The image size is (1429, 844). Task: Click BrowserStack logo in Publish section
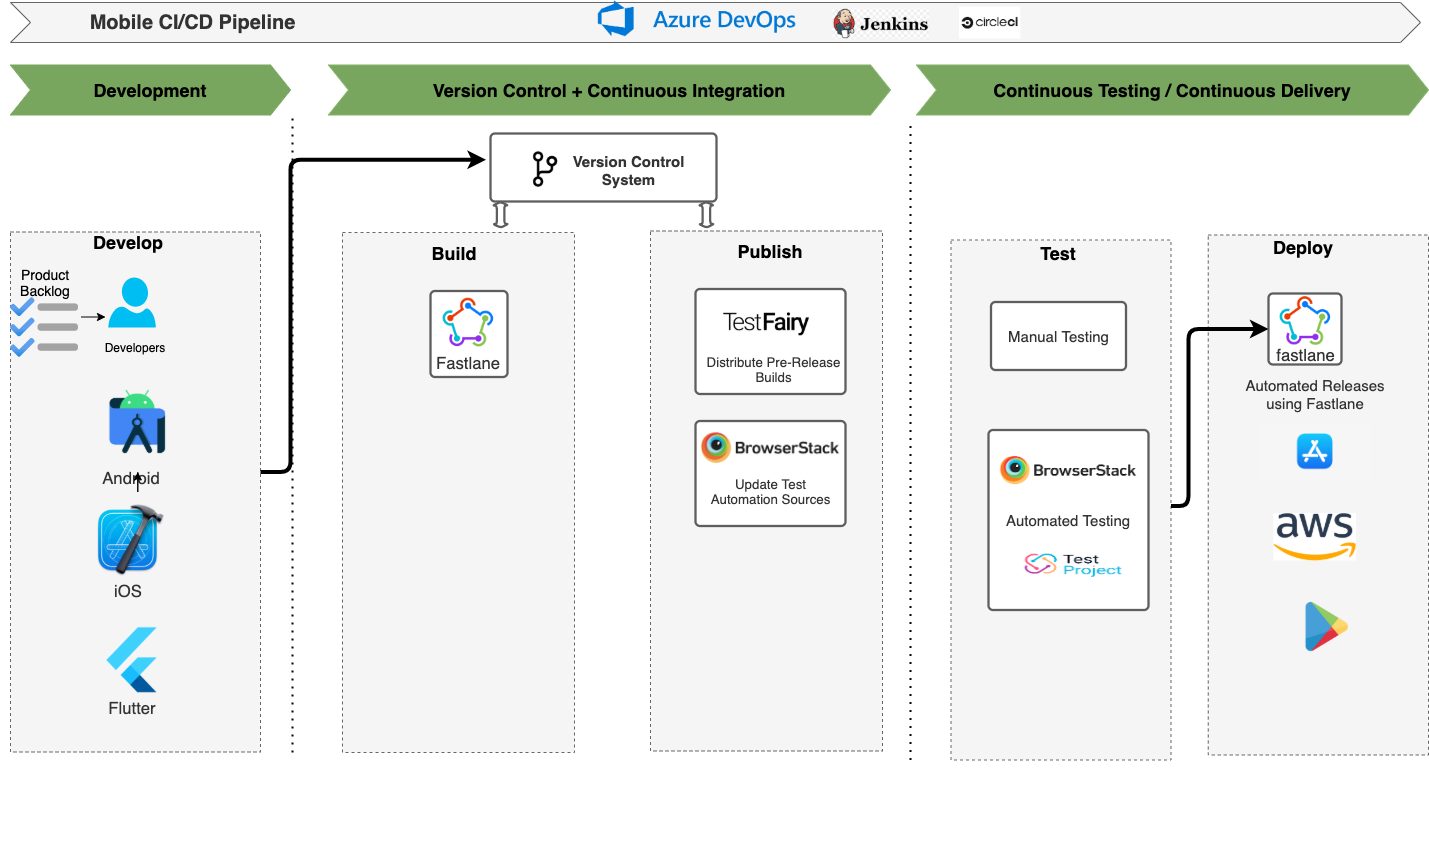pos(770,447)
